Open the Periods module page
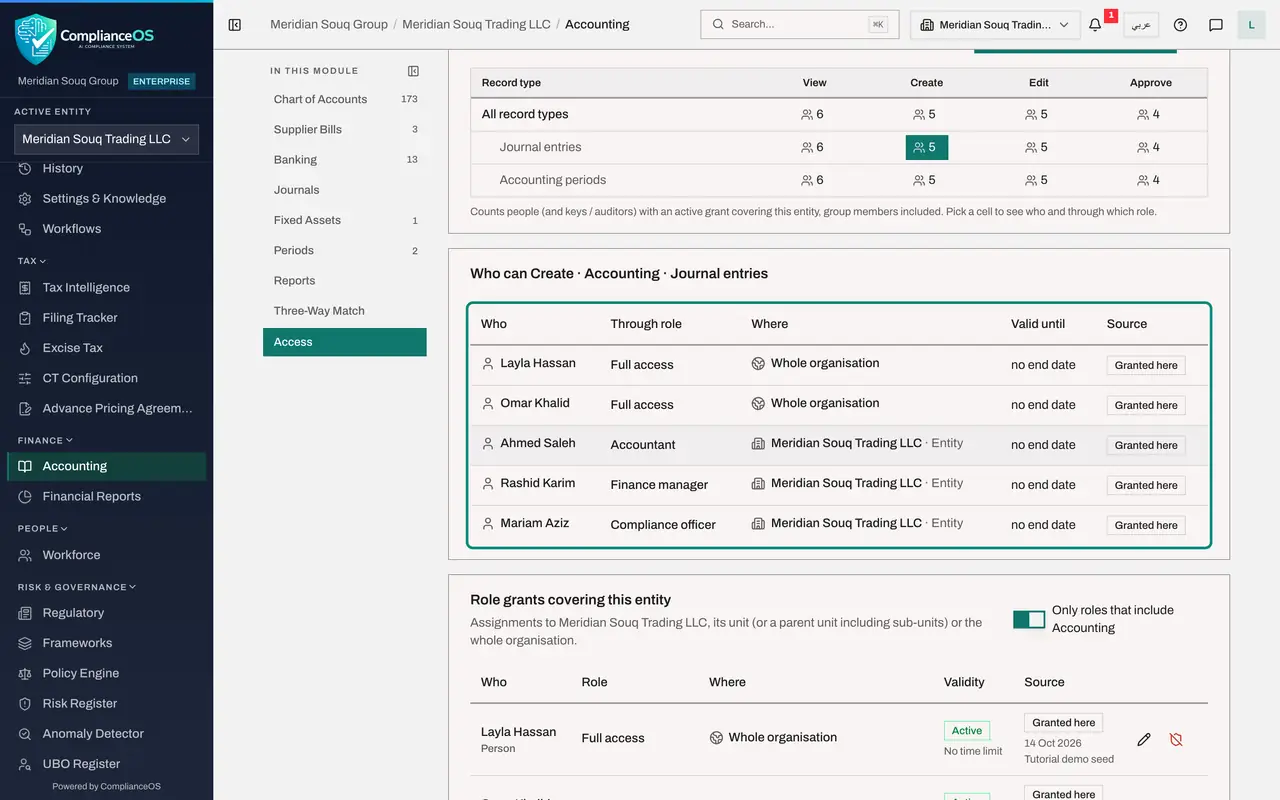 (x=345, y=250)
